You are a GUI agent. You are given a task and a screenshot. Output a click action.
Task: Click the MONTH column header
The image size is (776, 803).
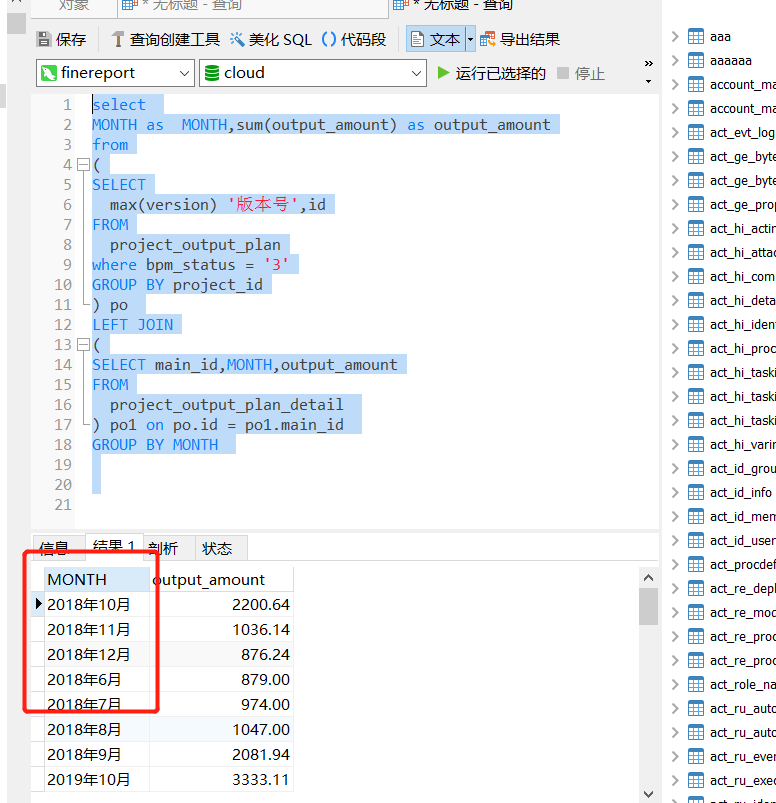coord(97,580)
